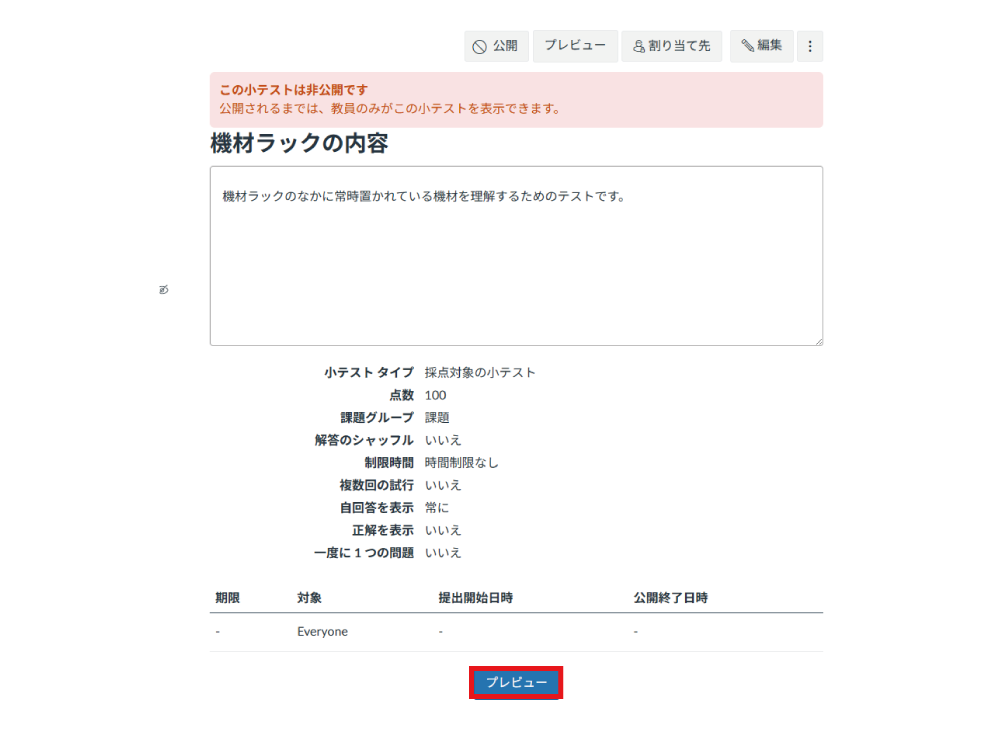Click the person icon on the 割り当て先 button
1000x731 pixels.
coord(637,45)
